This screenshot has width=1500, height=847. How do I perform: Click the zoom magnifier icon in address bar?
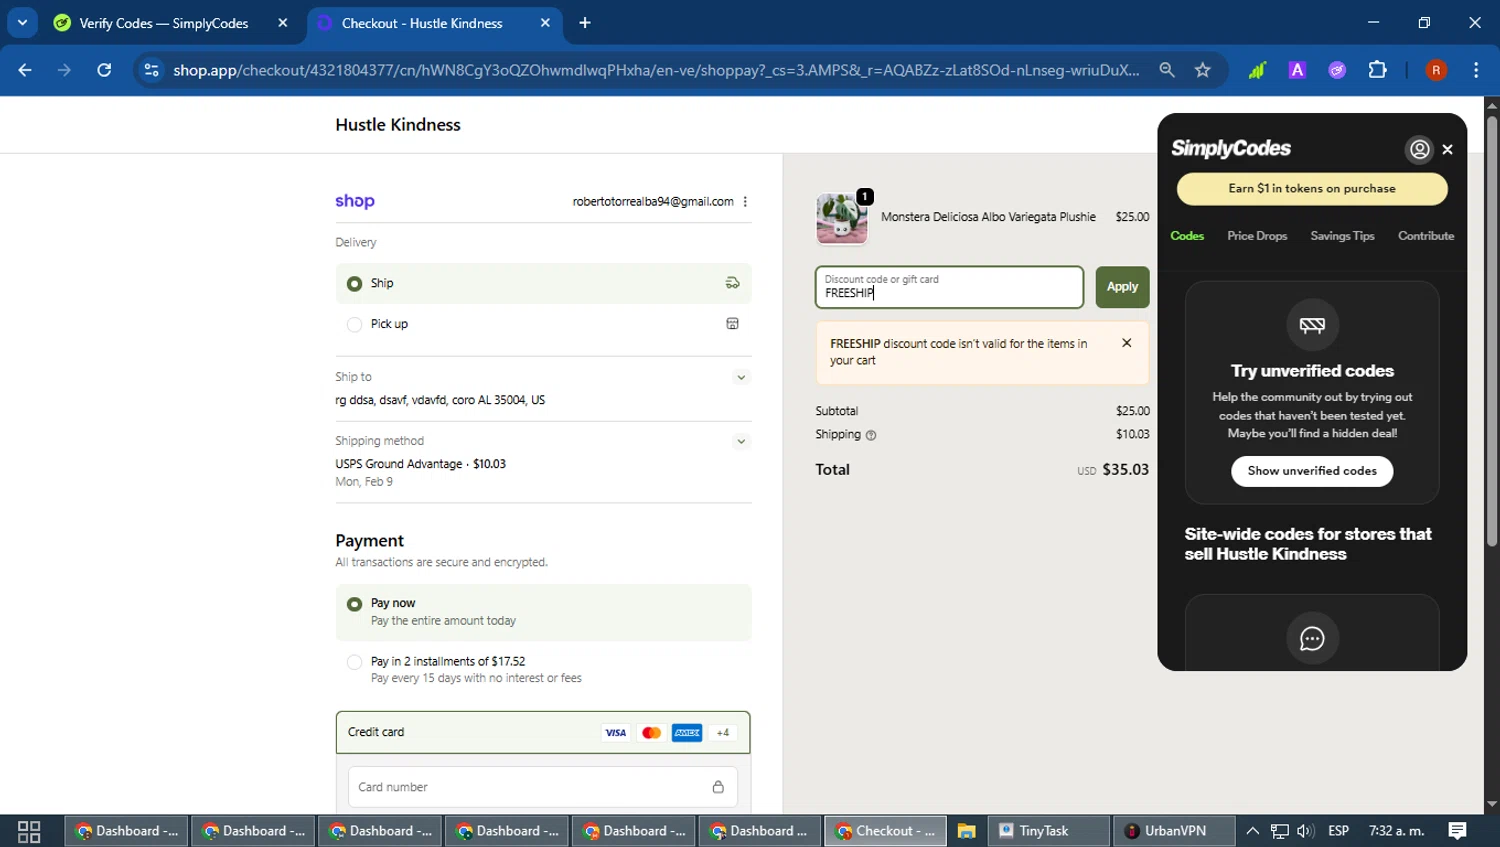(x=1167, y=70)
